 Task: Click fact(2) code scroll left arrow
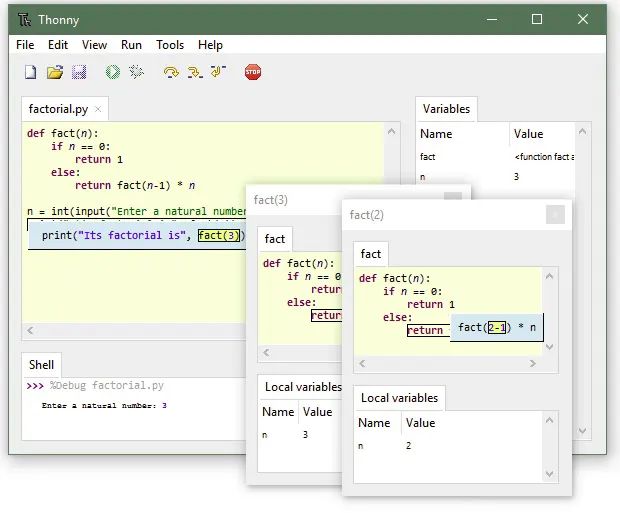[x=362, y=363]
